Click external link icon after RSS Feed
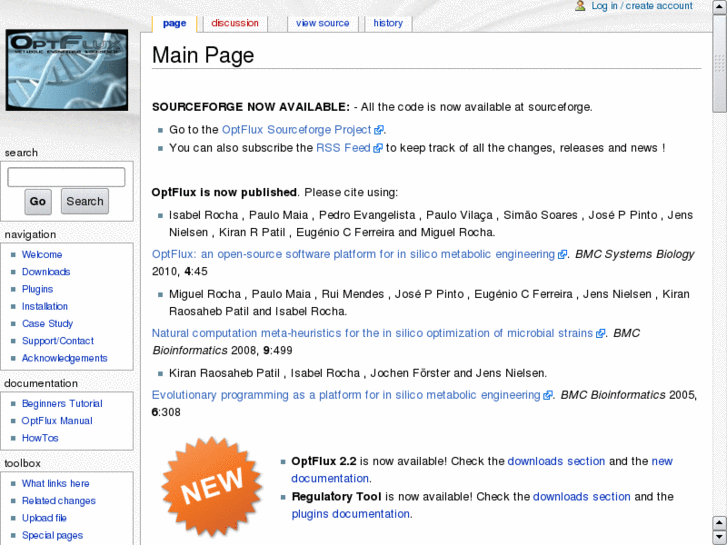The height and width of the screenshot is (545, 727). point(378,148)
